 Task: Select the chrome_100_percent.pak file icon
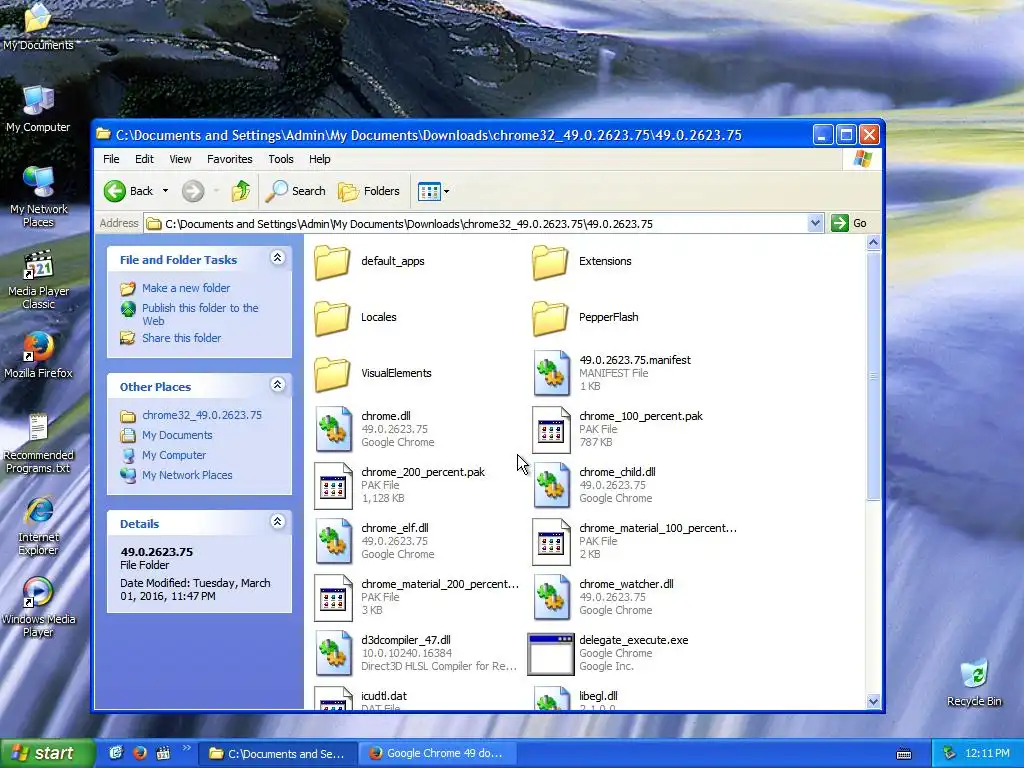tap(551, 429)
